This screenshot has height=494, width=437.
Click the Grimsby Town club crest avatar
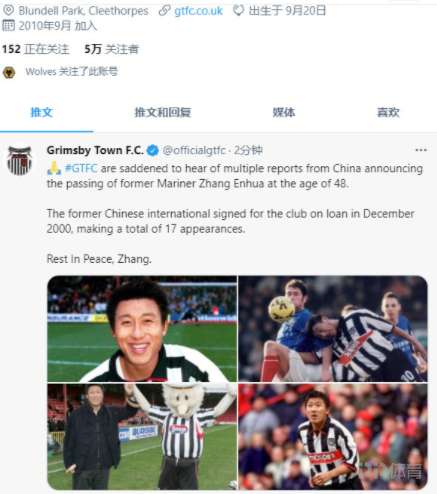pos(20,160)
